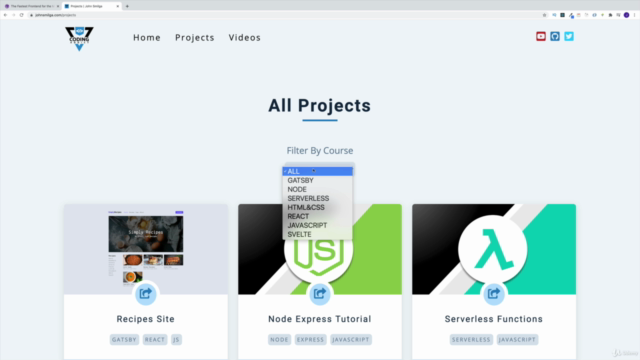Select the Projects | John Smilga tab
The height and width of the screenshot is (360, 640).
pos(92,6)
